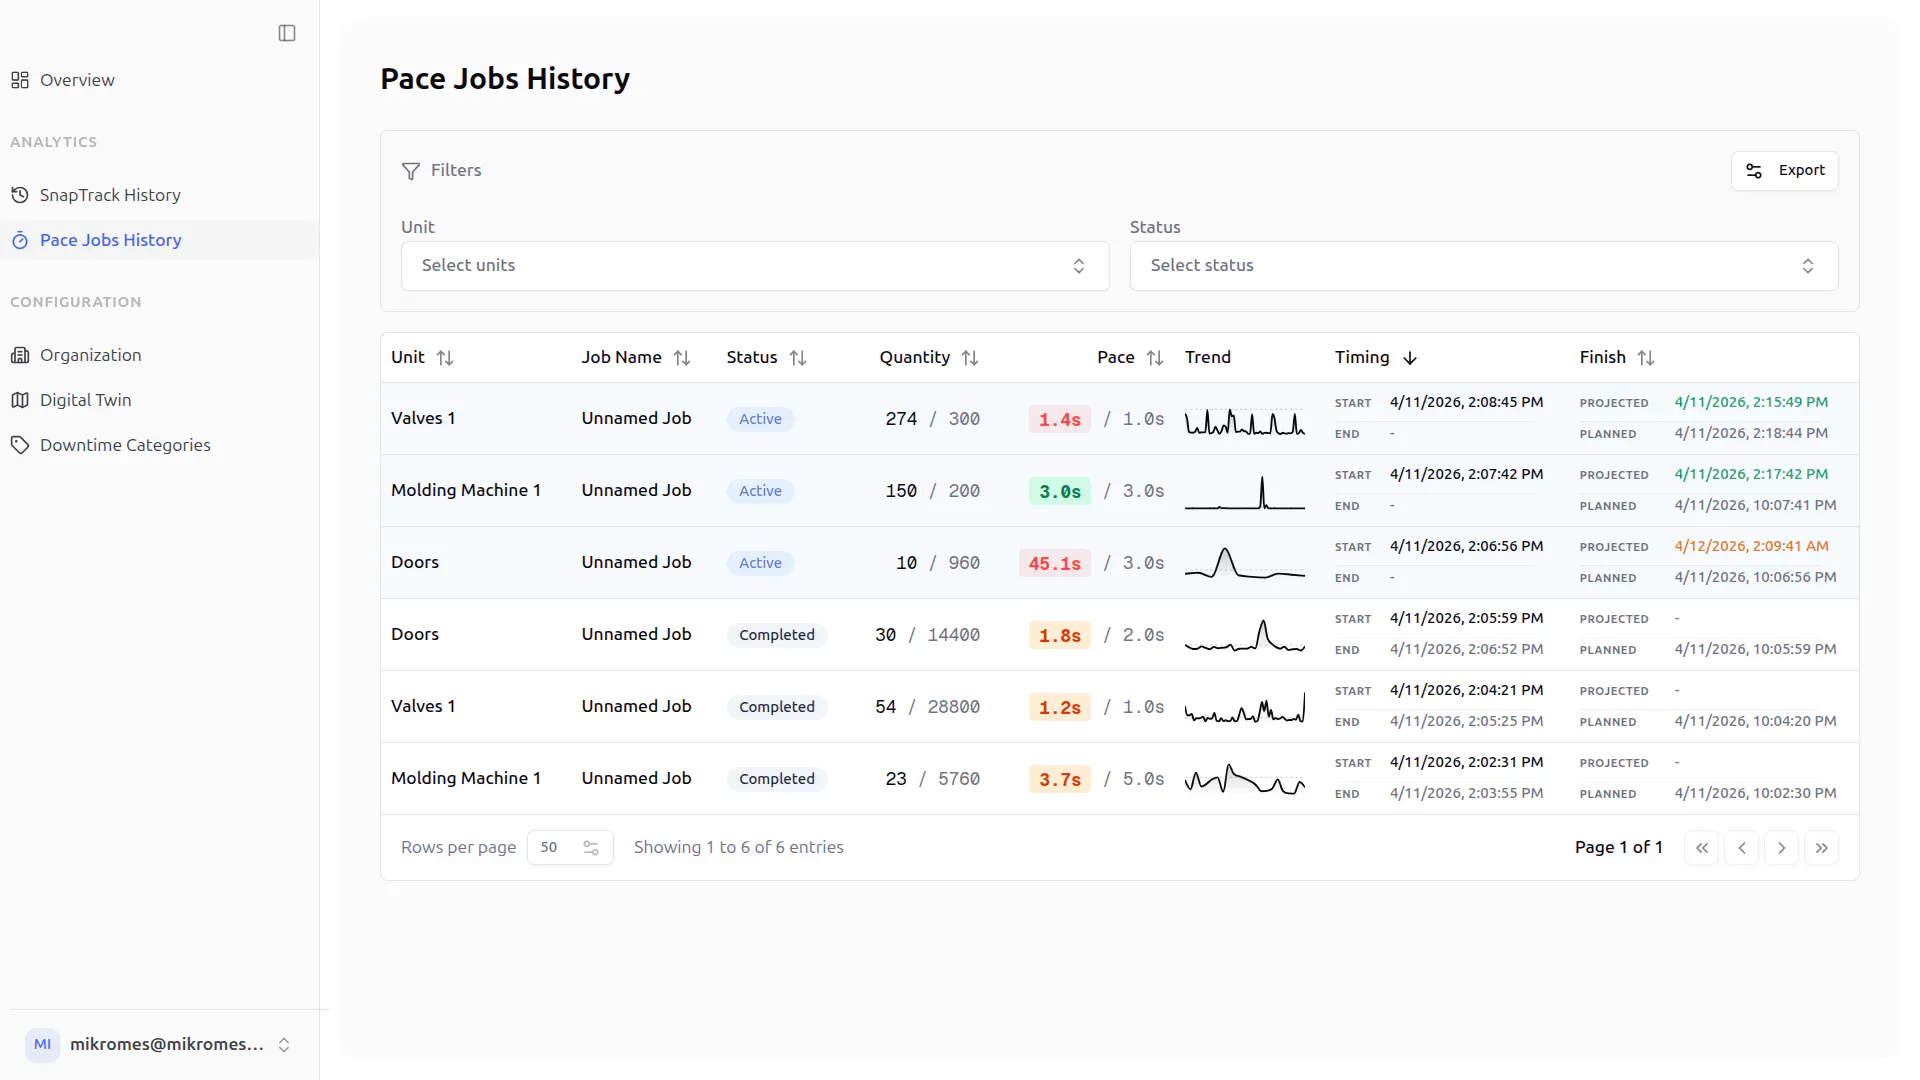Change rows per page setting
Screen dimensions: 1920x1080
tap(570, 848)
